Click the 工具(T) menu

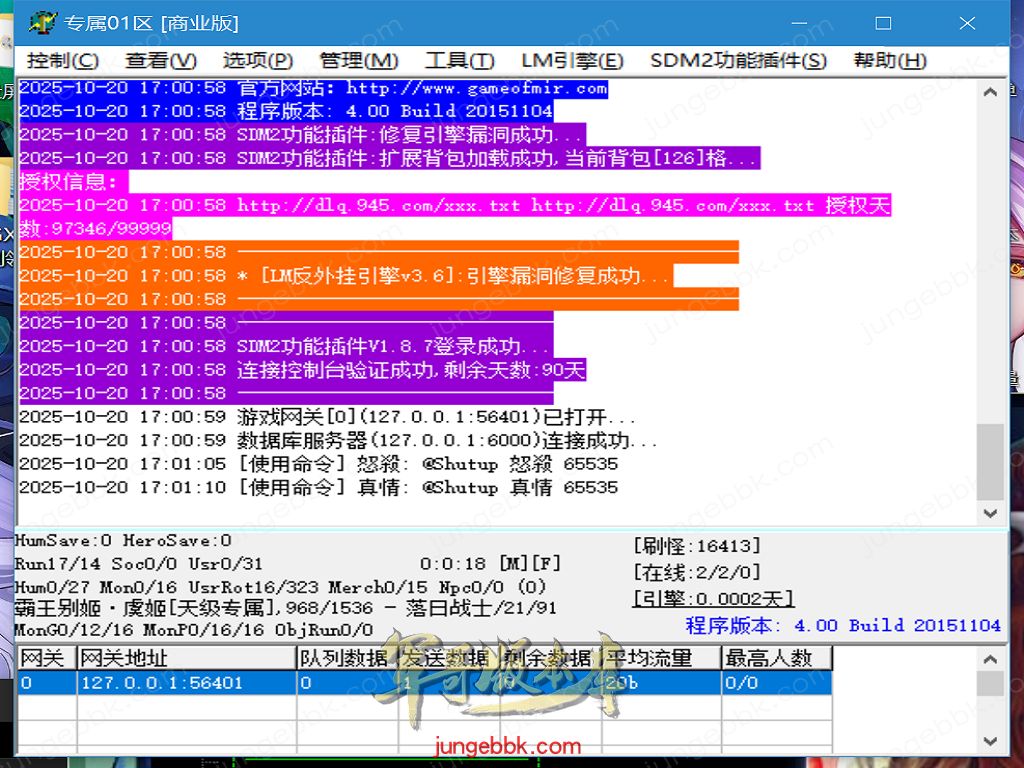pyautogui.click(x=459, y=60)
